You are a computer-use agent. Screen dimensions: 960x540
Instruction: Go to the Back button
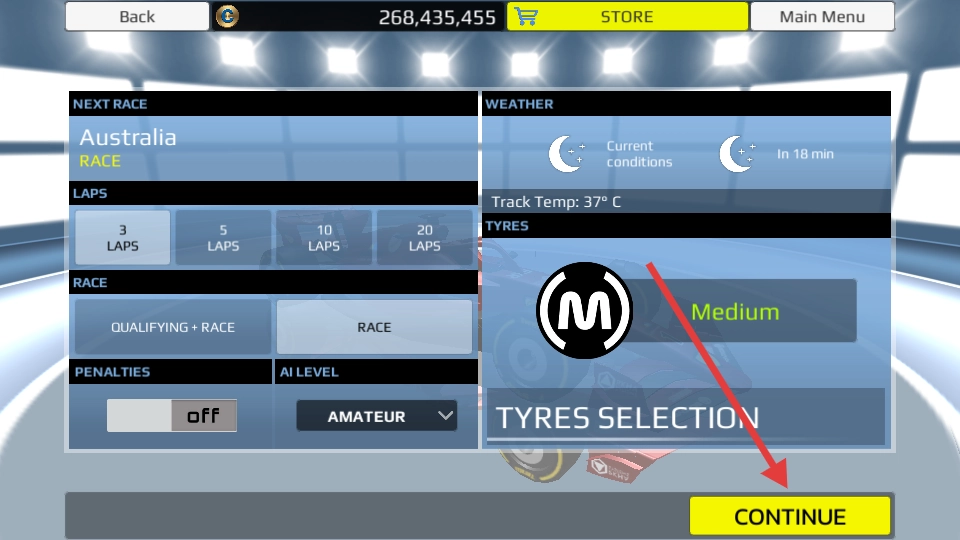tap(137, 17)
